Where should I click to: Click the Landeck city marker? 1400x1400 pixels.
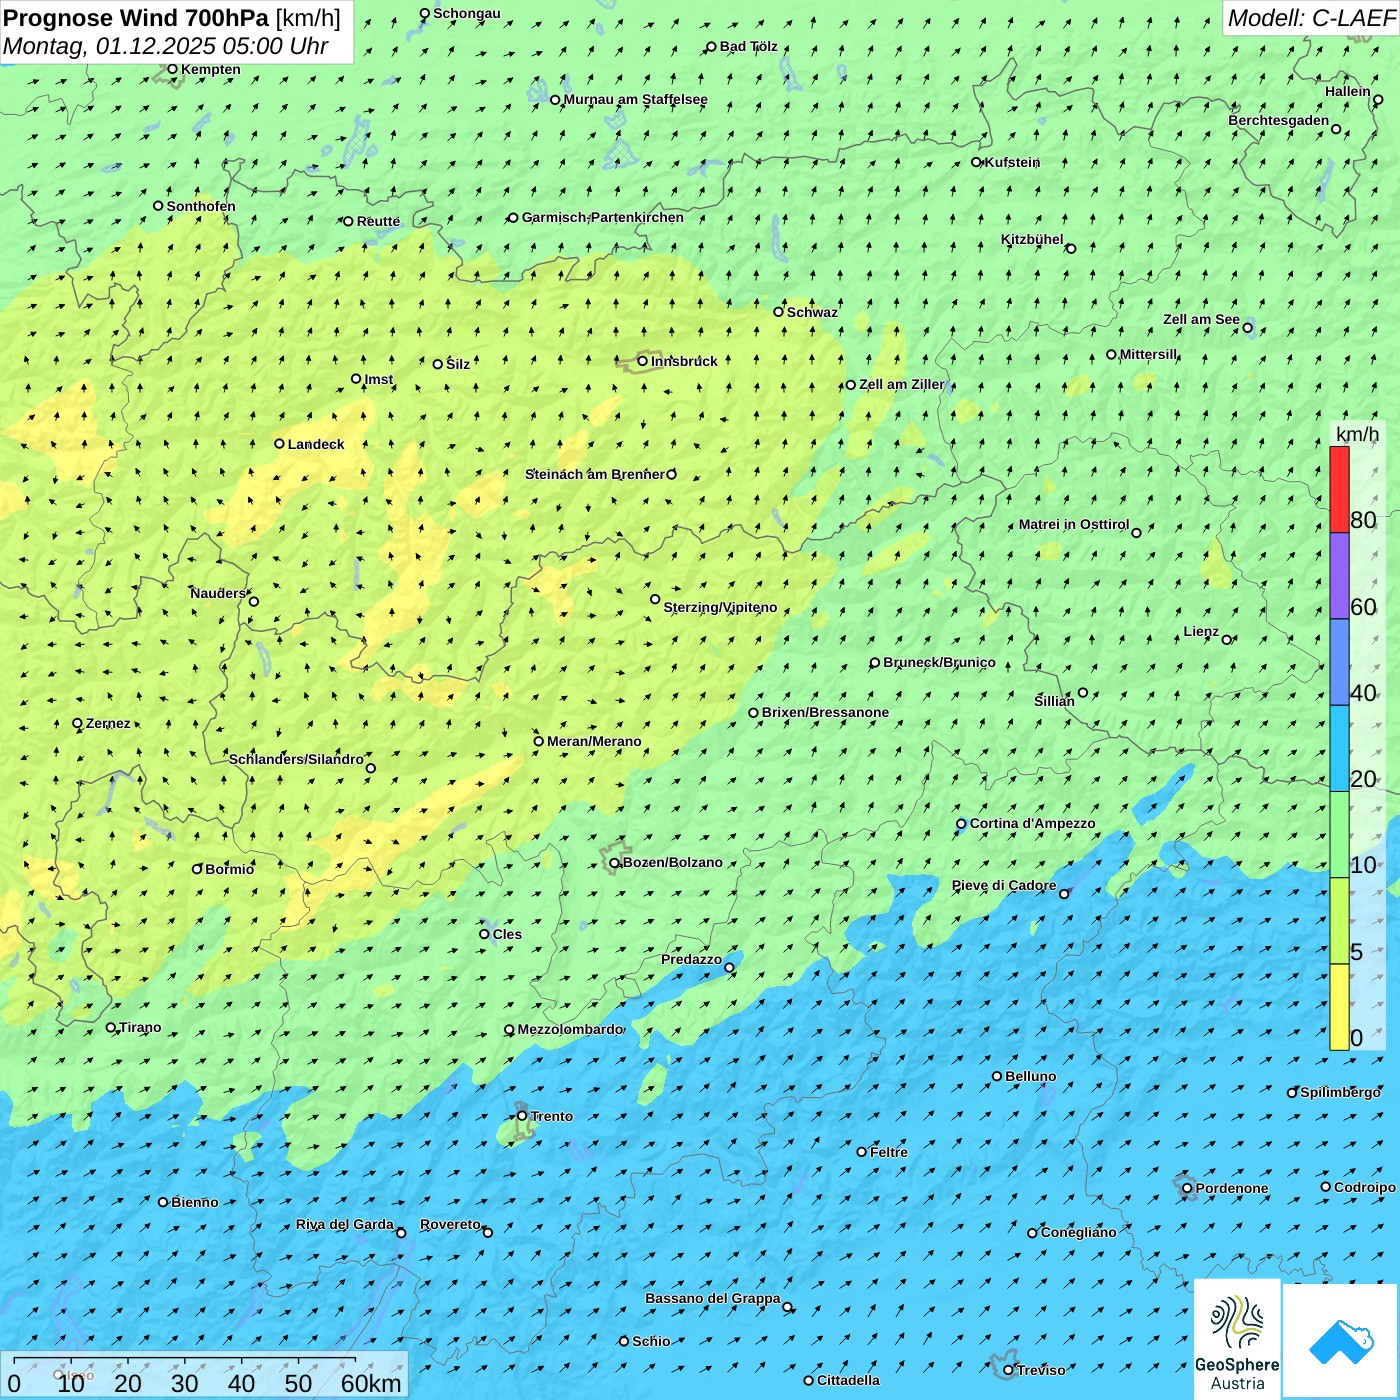click(280, 444)
